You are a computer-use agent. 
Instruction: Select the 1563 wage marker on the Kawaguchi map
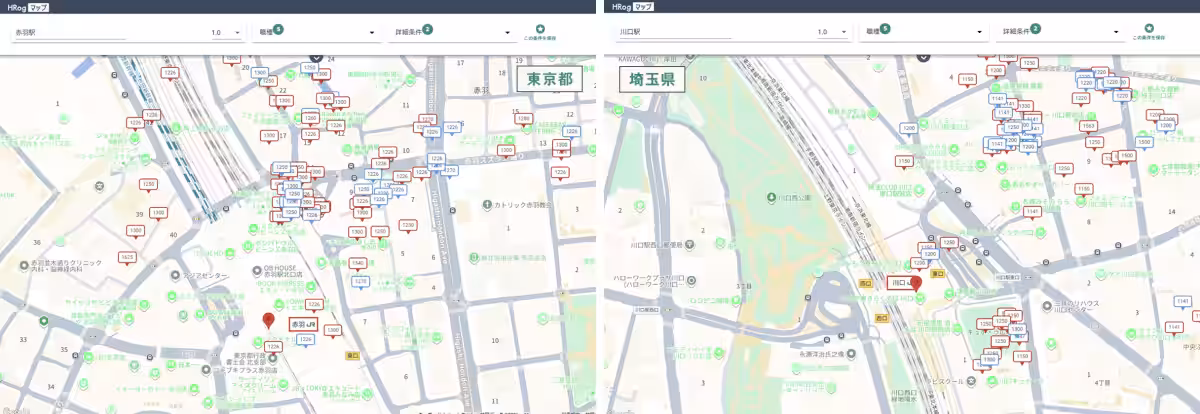coord(1088,126)
